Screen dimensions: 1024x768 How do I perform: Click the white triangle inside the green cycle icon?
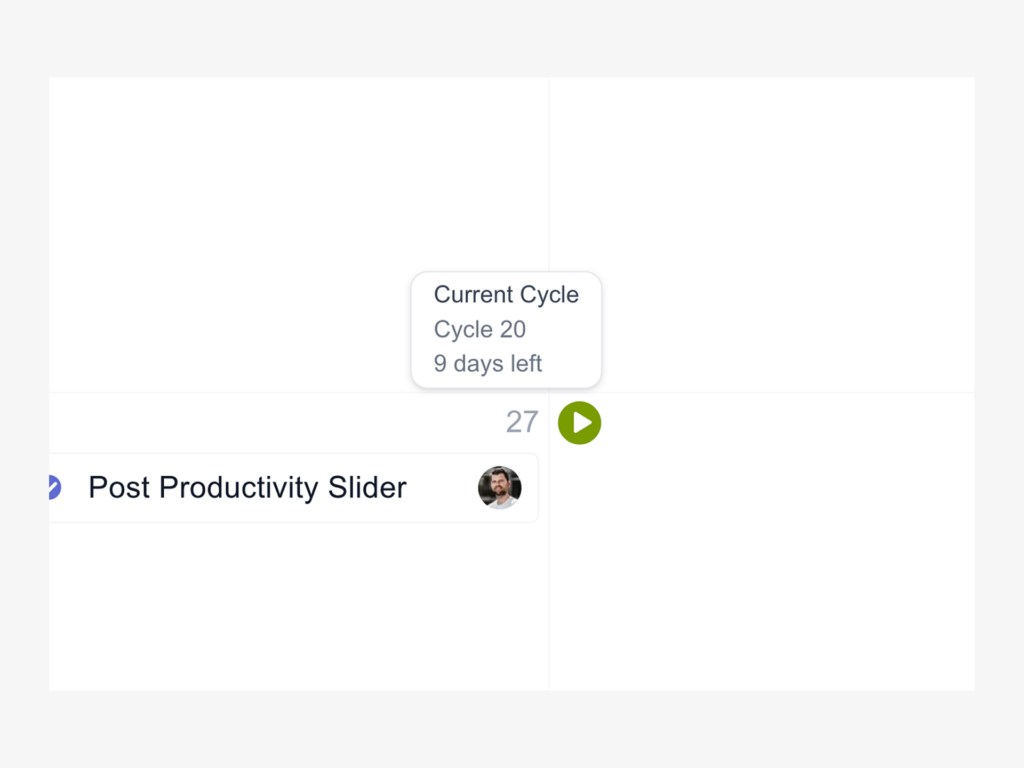(x=582, y=423)
